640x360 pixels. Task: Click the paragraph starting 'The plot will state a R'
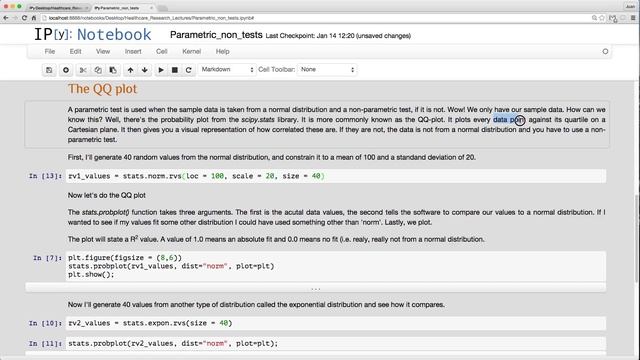tap(276, 239)
